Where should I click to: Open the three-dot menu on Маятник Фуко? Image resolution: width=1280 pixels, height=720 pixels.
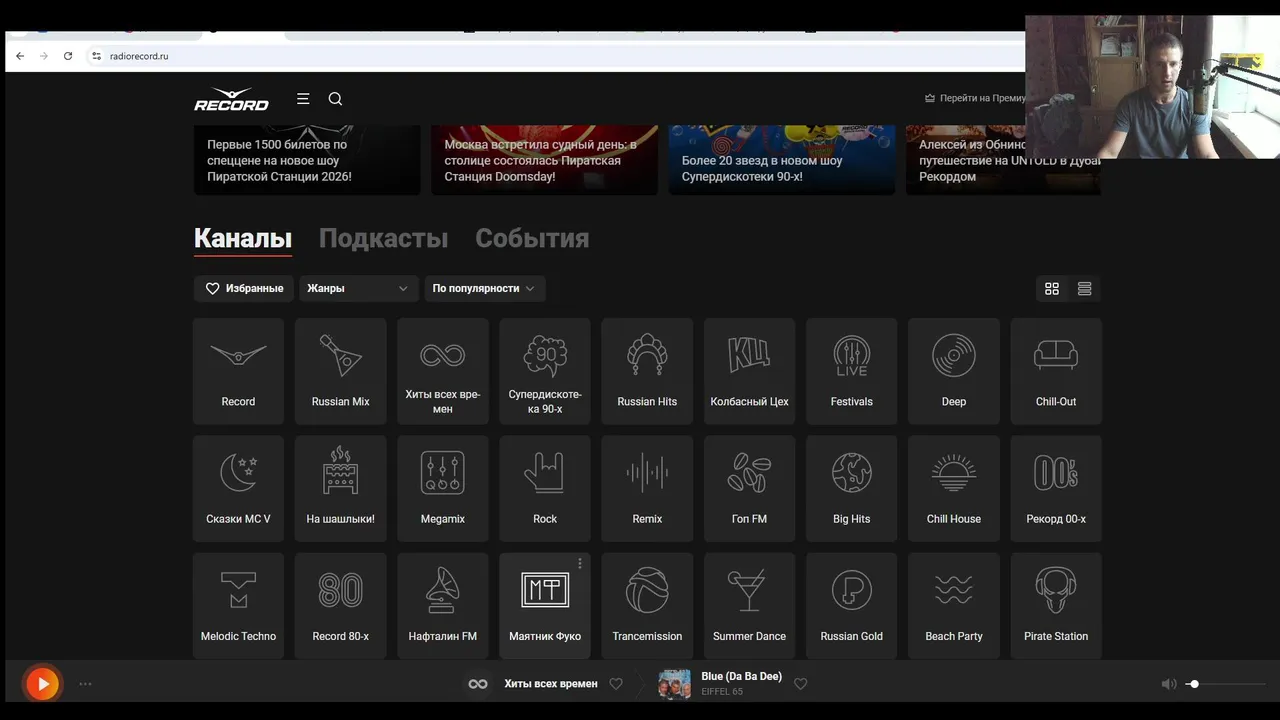(579, 564)
